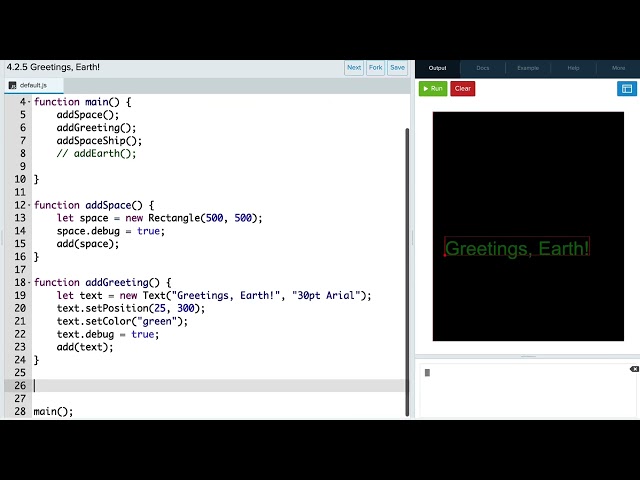The image size is (640, 480).
Task: Click line number 20 in the gutter
Action: click(x=20, y=308)
